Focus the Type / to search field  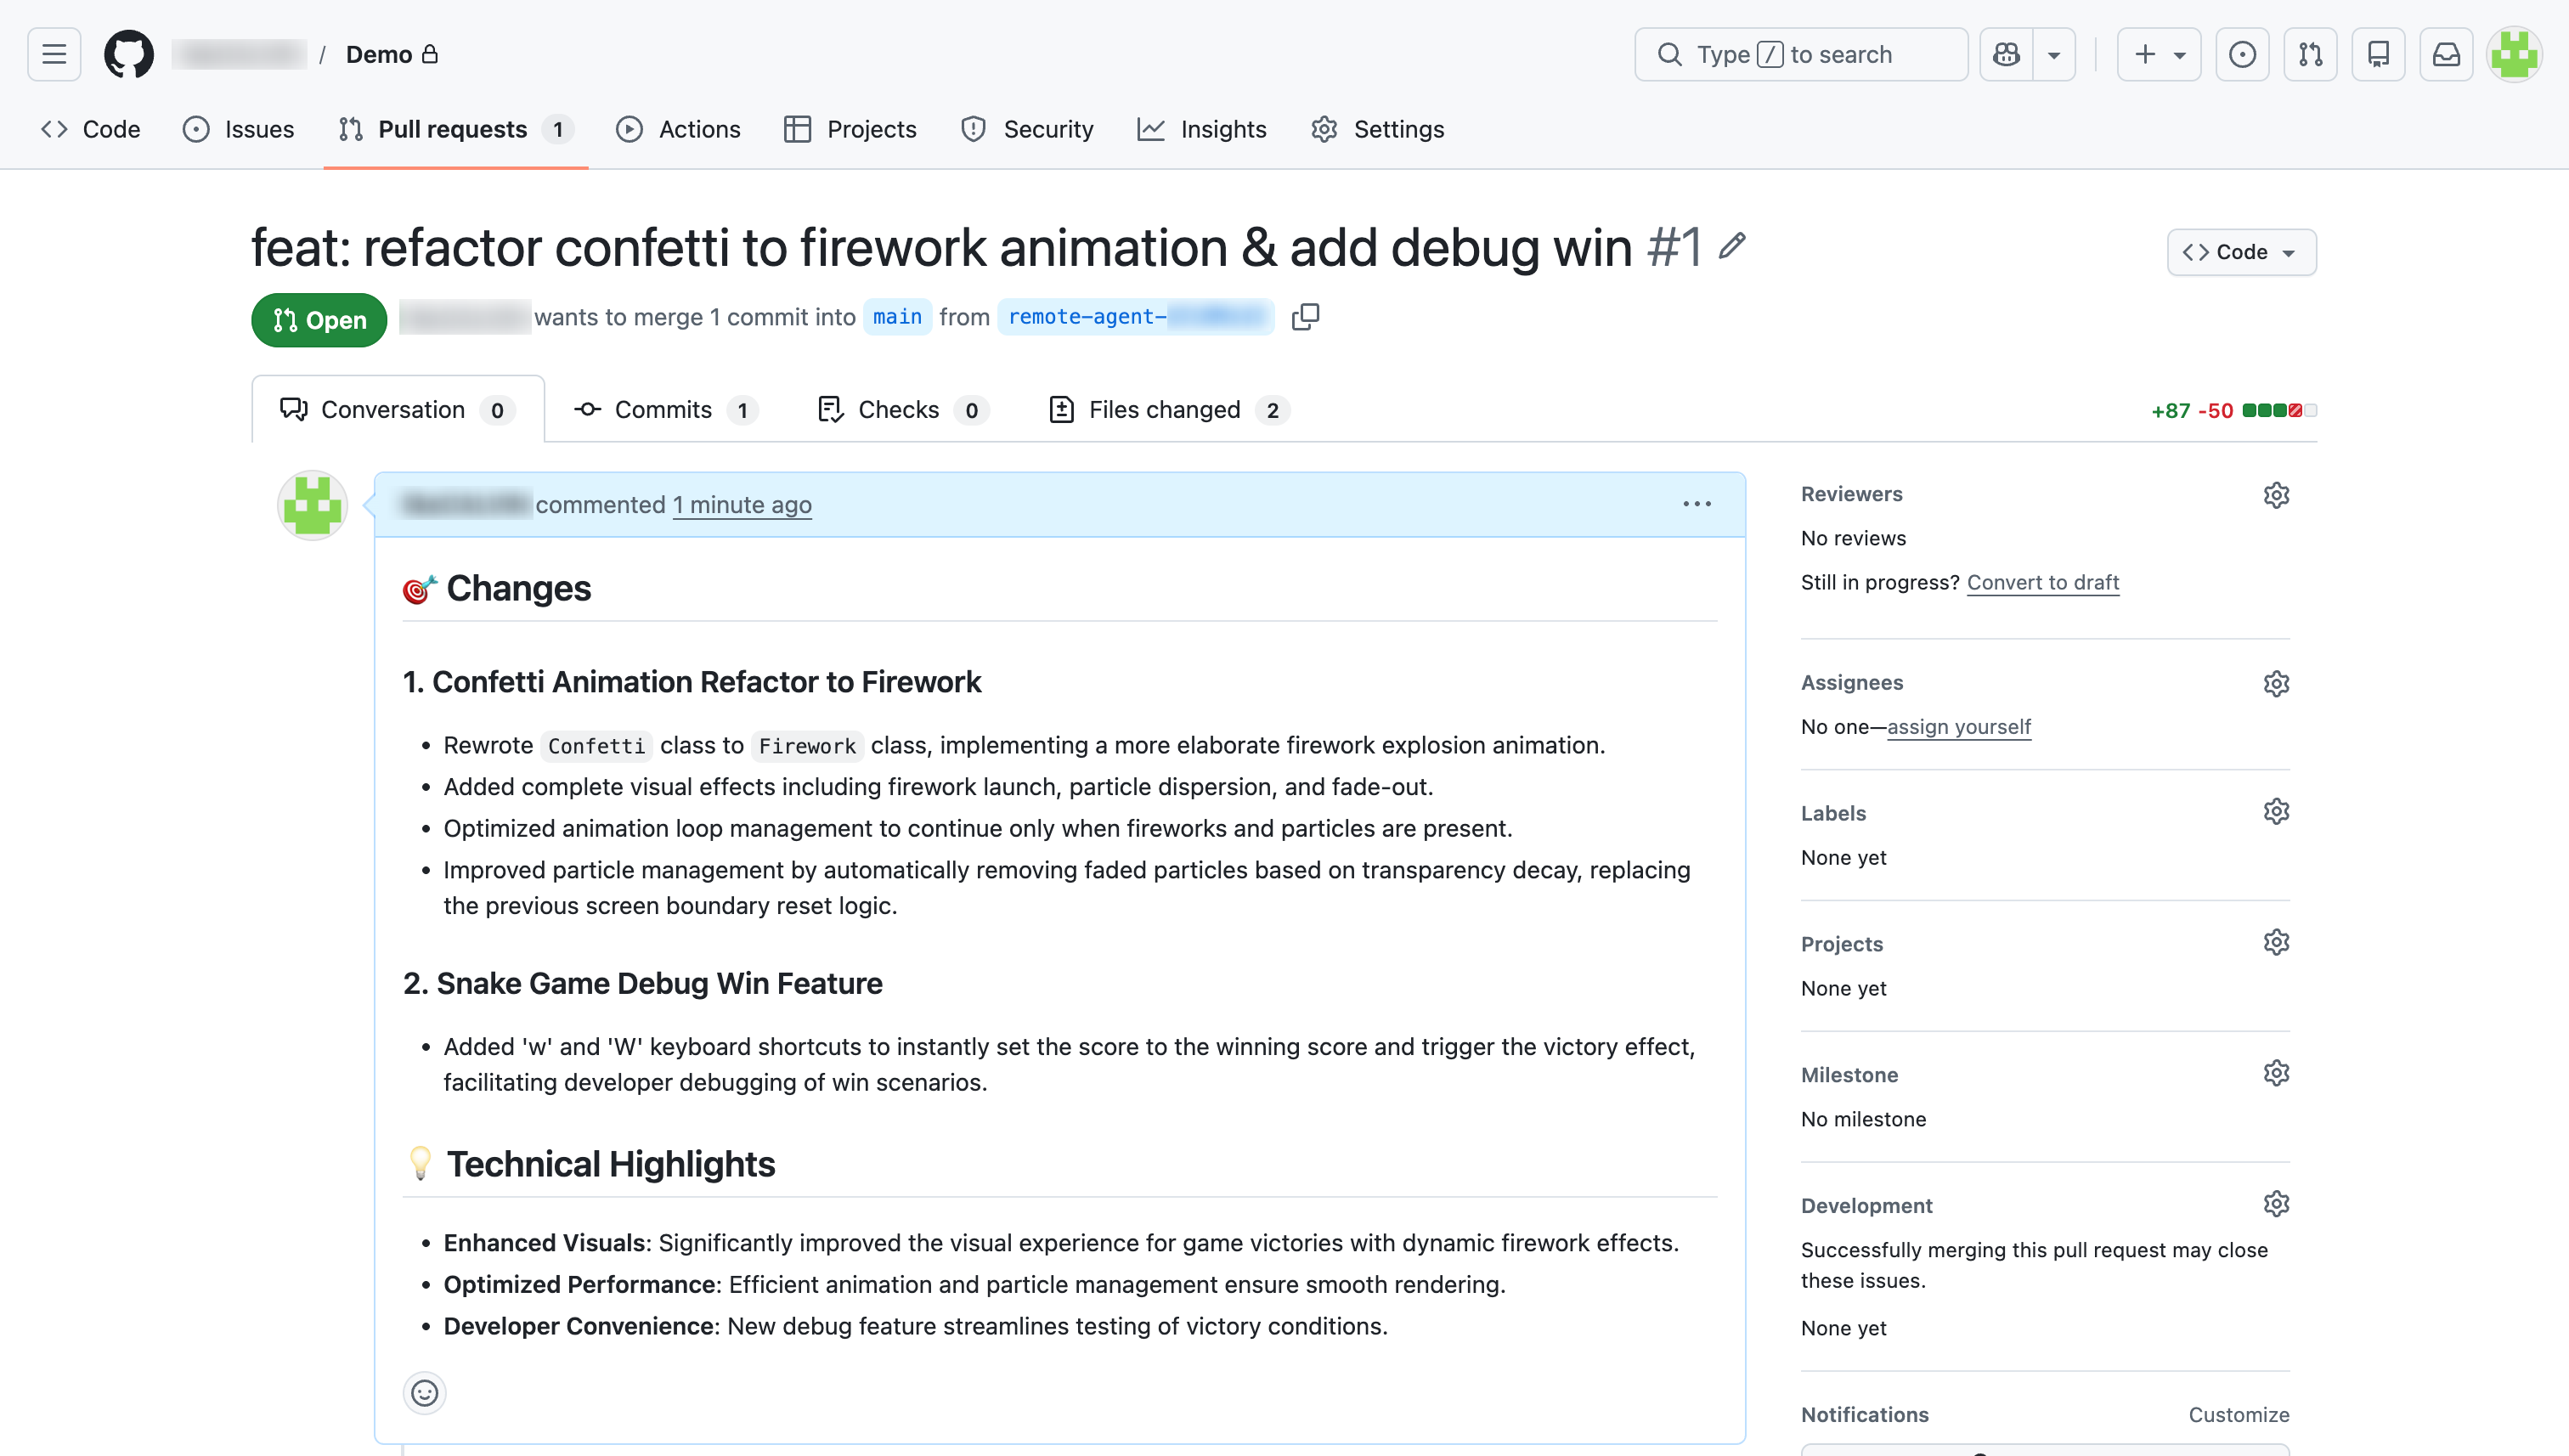1801,54
